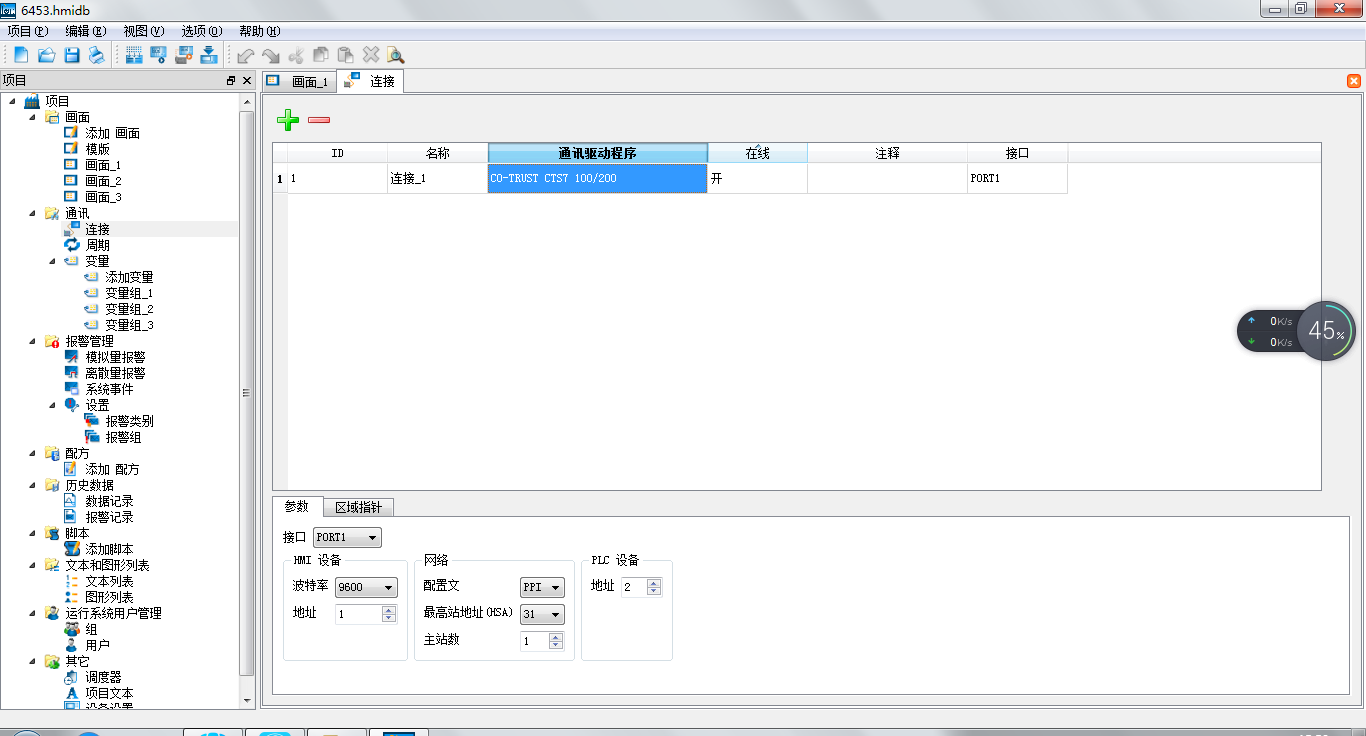Close the 项目 panel with its X
This screenshot has height=736, width=1366.
[x=247, y=80]
